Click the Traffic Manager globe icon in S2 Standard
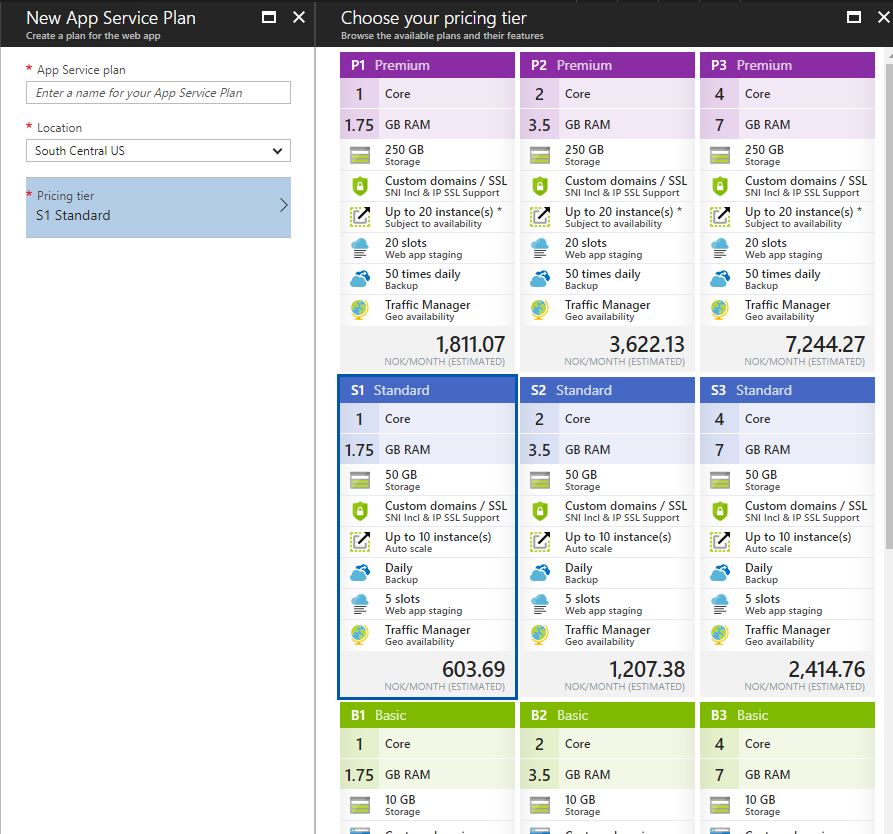 pyautogui.click(x=540, y=635)
